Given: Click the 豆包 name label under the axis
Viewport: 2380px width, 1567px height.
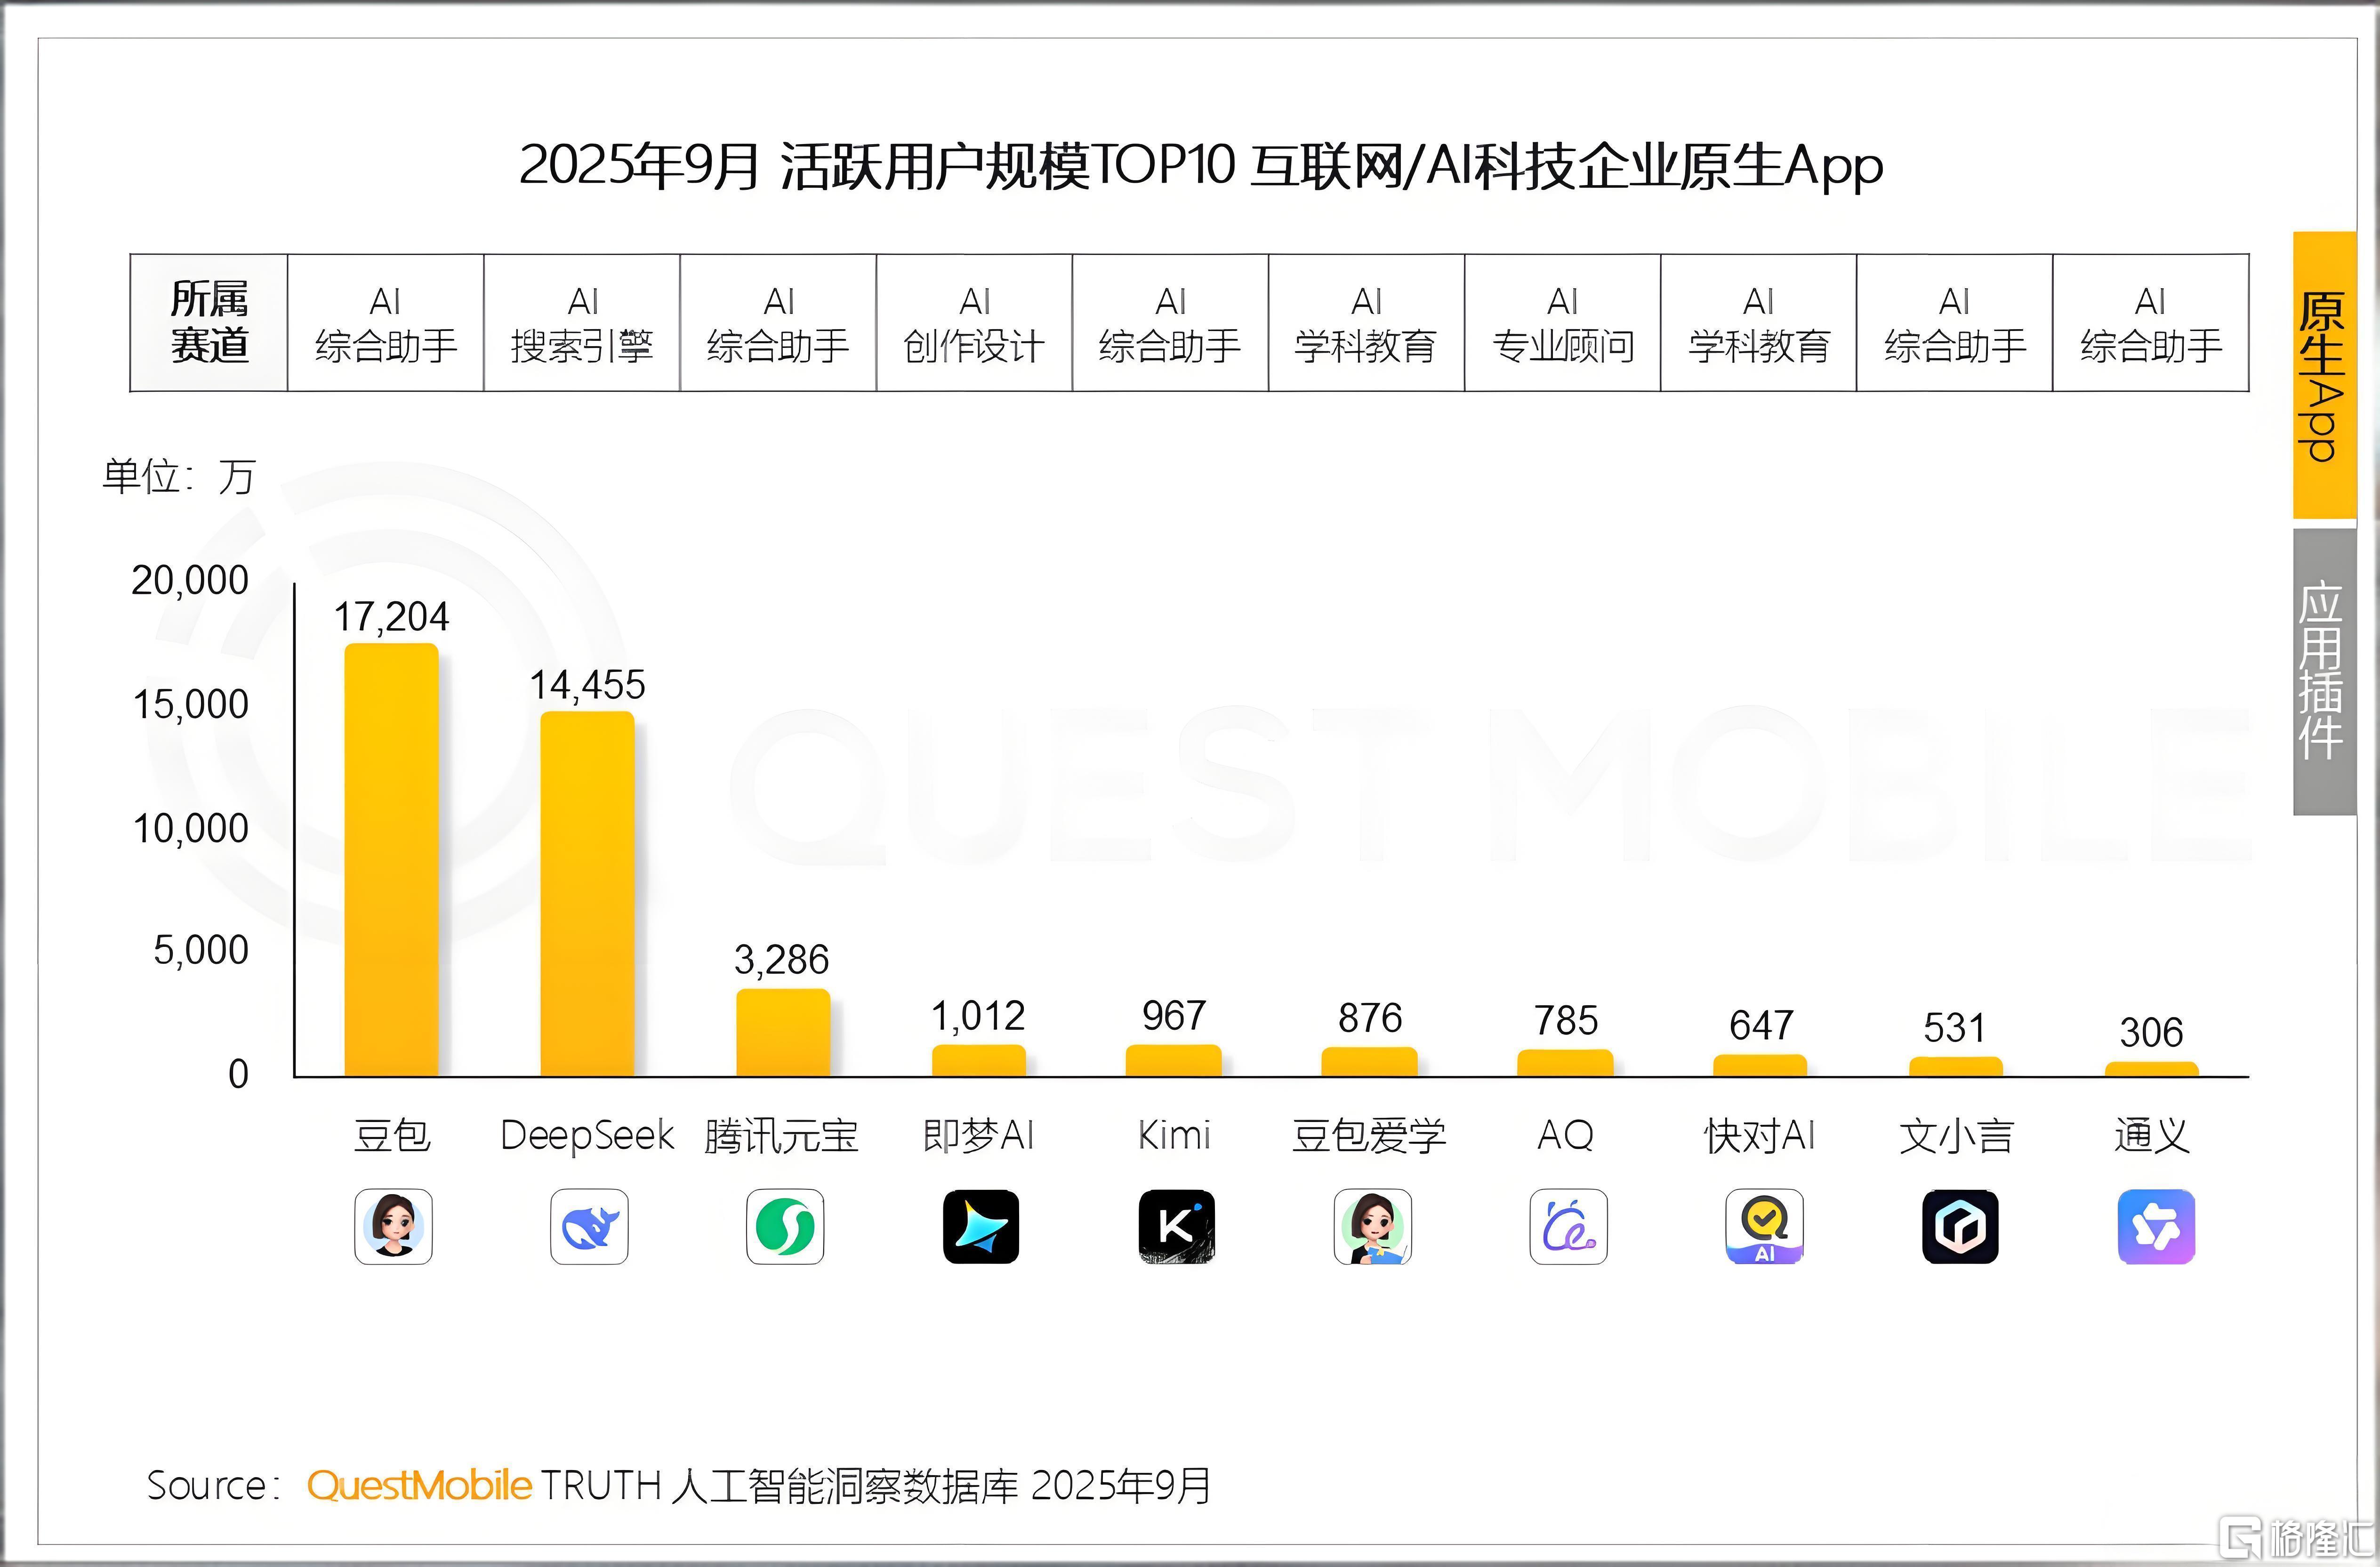Looking at the screenshot, I should (x=393, y=1136).
